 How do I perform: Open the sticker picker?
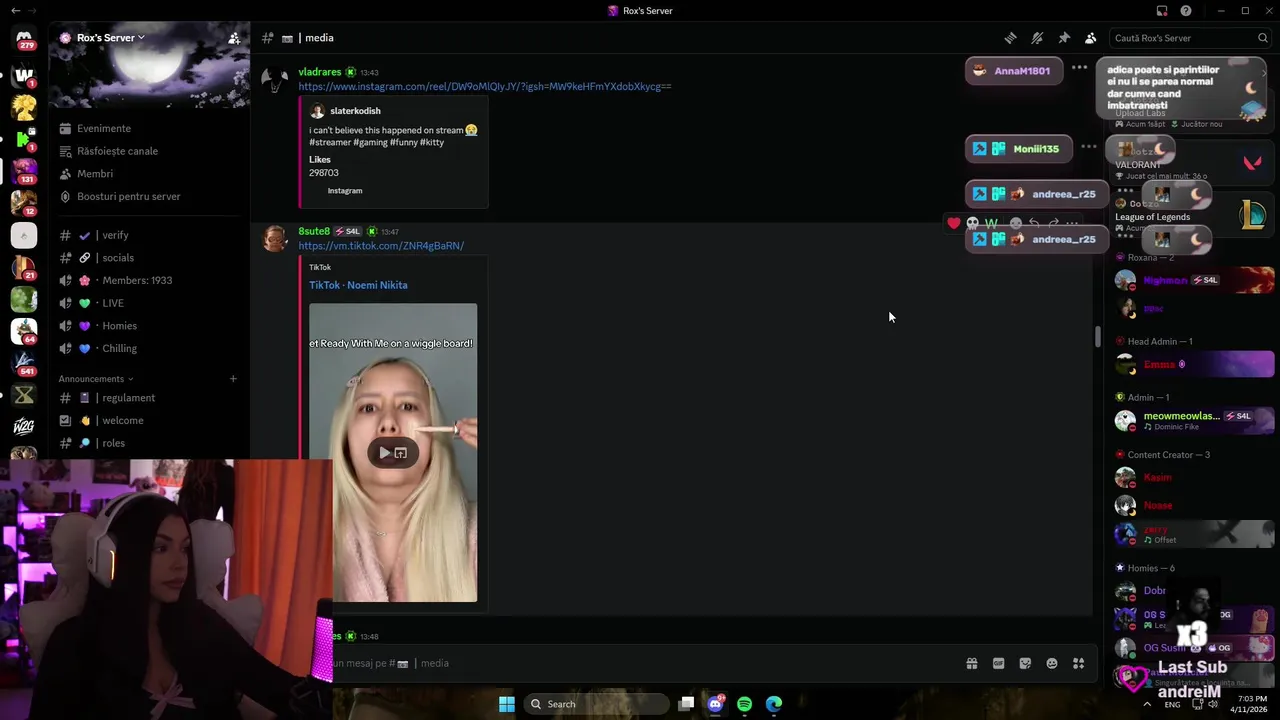coord(1025,663)
